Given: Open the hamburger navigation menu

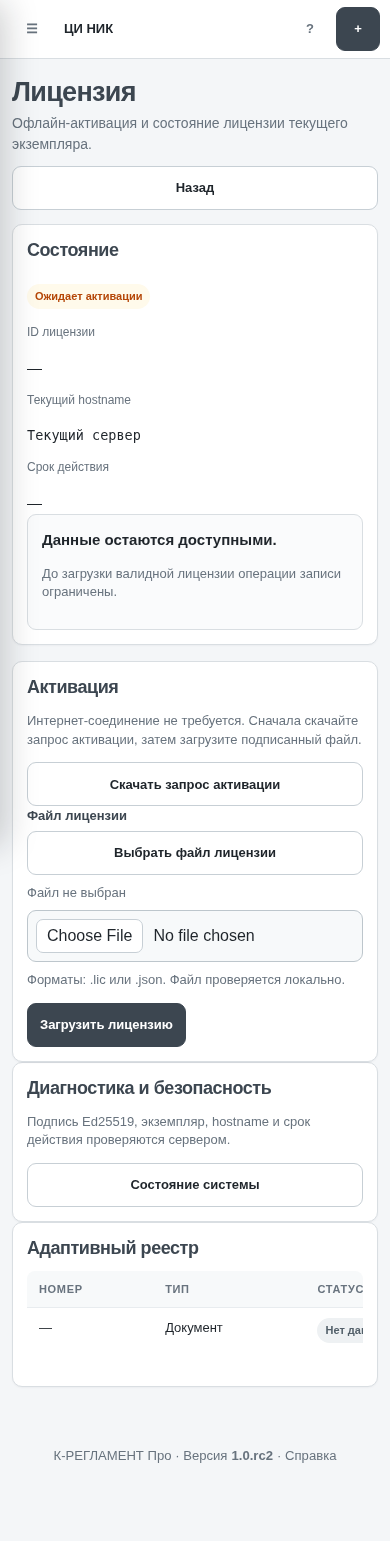Looking at the screenshot, I should pos(32,29).
